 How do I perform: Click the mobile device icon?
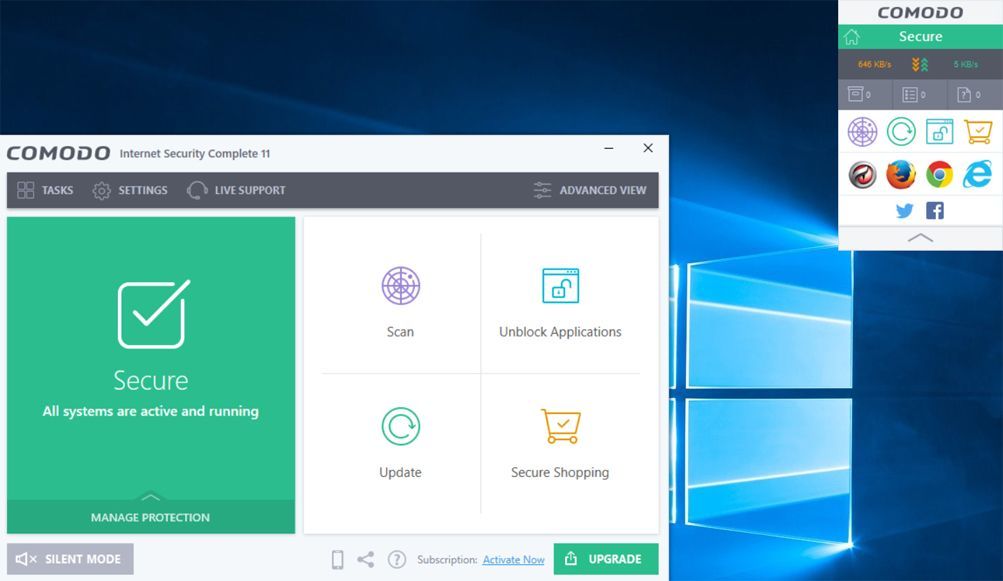[337, 559]
